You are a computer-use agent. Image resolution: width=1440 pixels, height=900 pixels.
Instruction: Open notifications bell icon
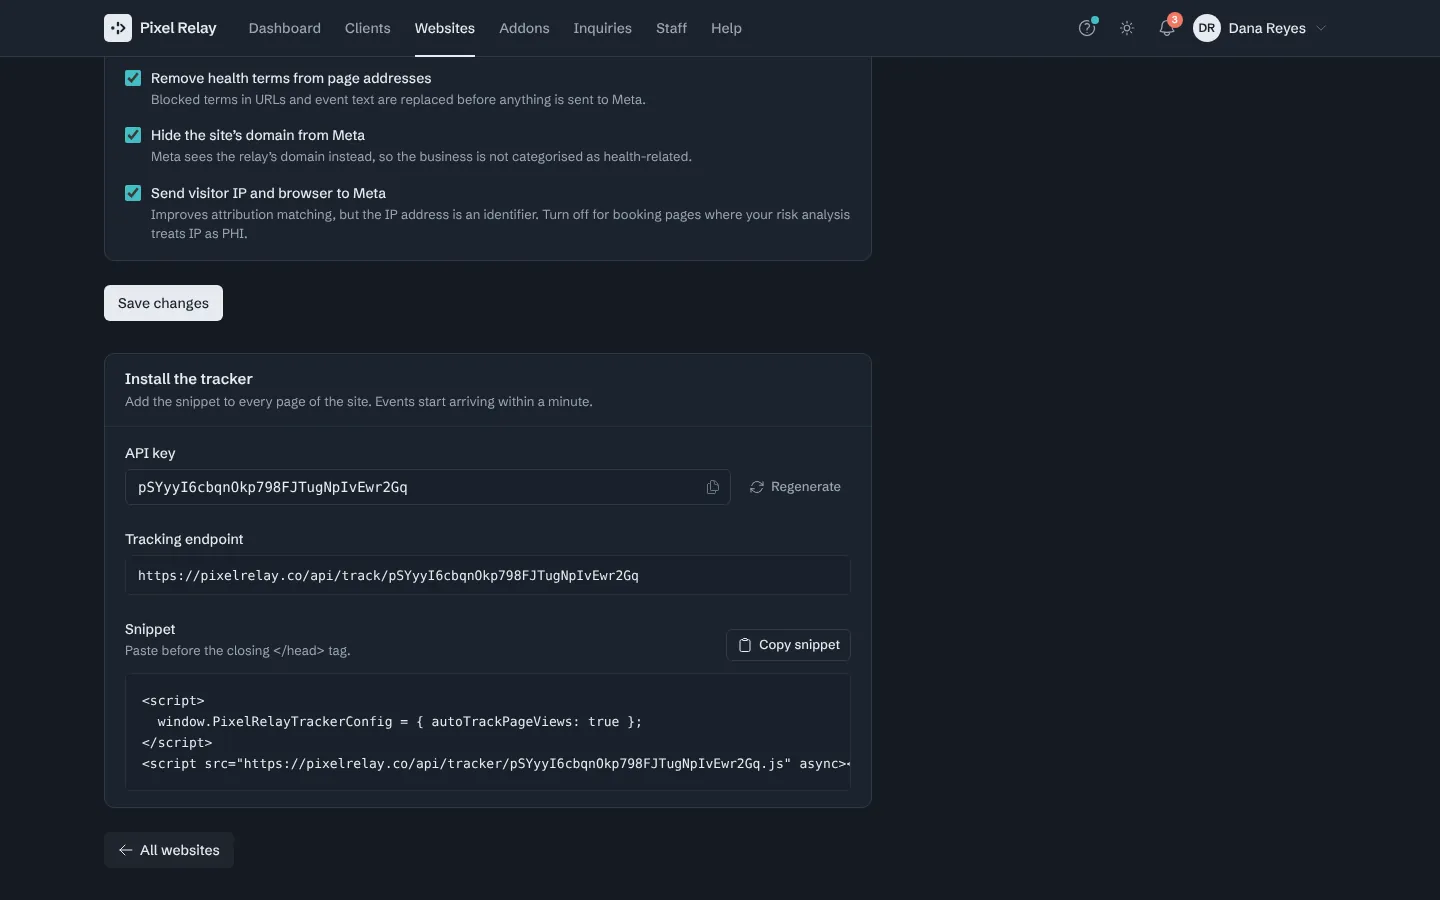1167,28
